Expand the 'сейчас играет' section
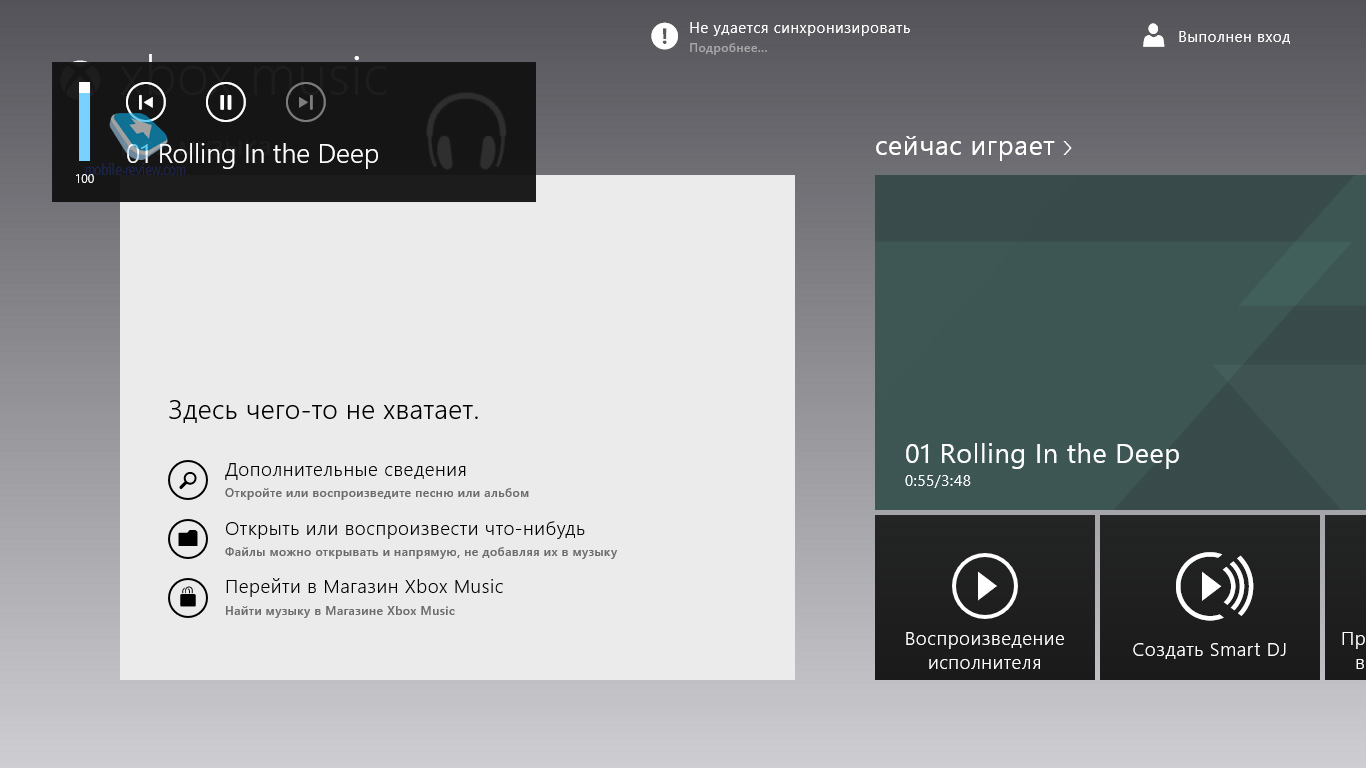This screenshot has width=1366, height=768. pos(973,147)
